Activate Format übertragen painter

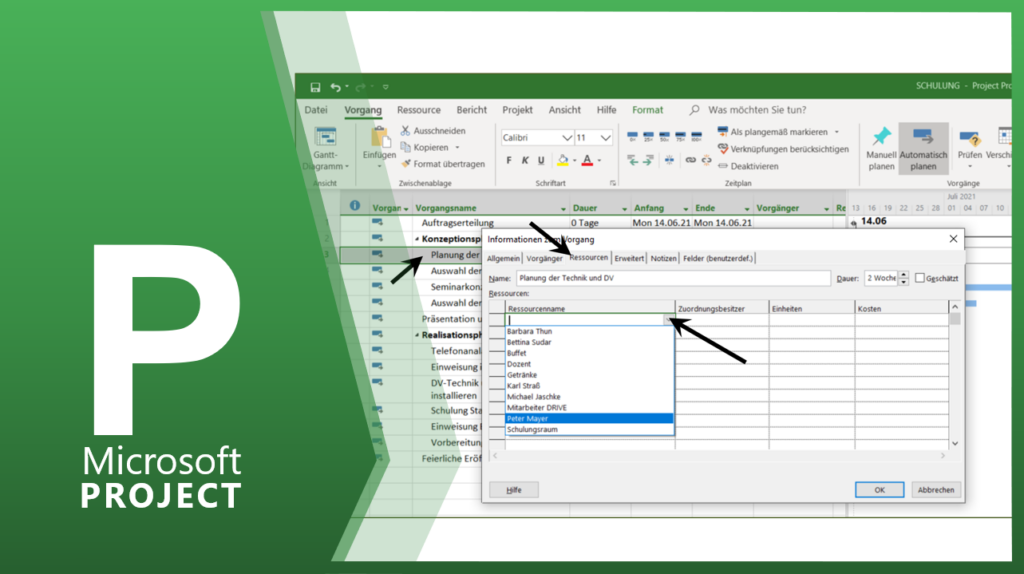point(443,164)
